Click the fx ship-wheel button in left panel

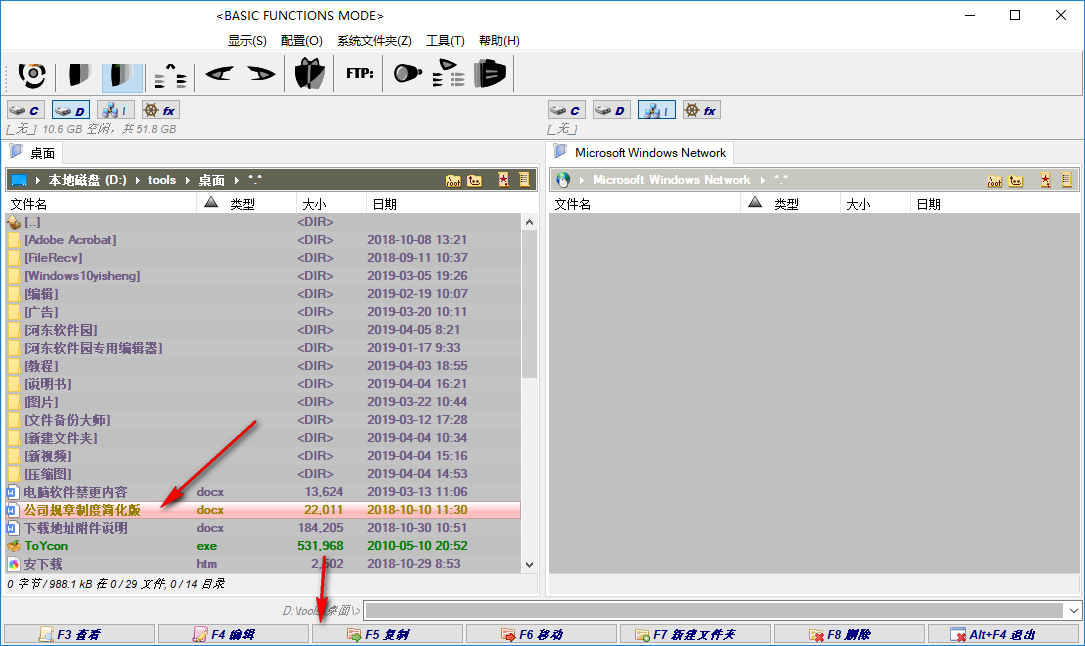point(161,110)
